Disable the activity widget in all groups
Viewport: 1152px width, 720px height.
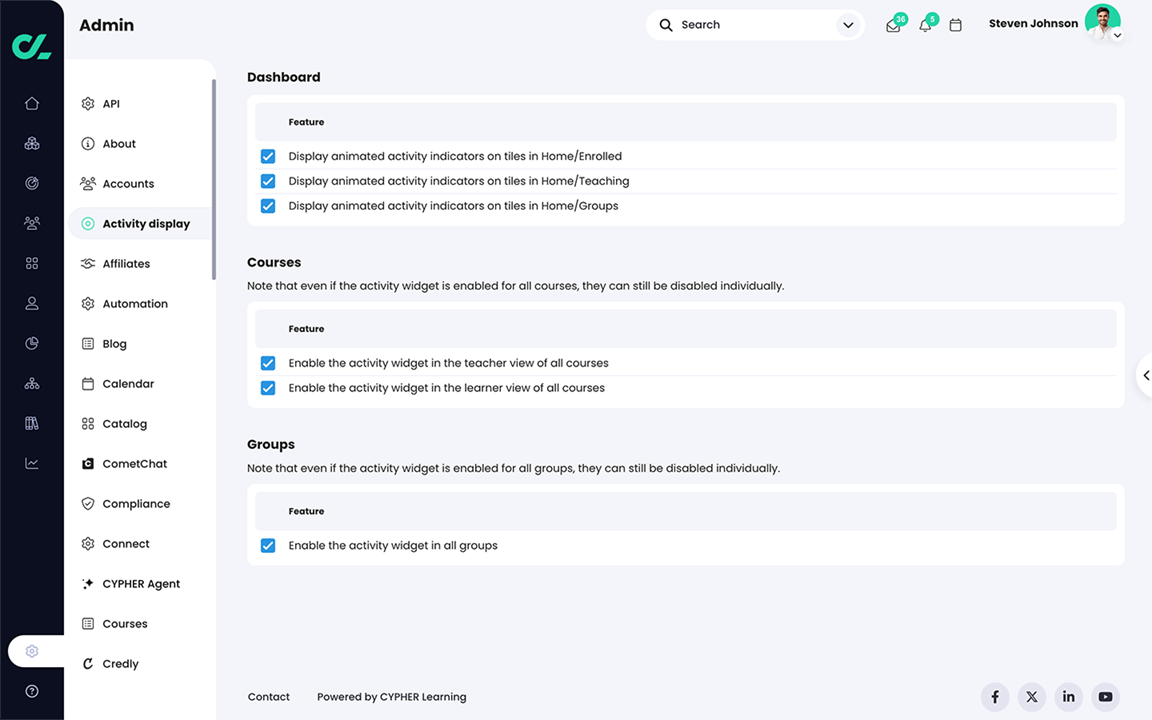coord(268,545)
